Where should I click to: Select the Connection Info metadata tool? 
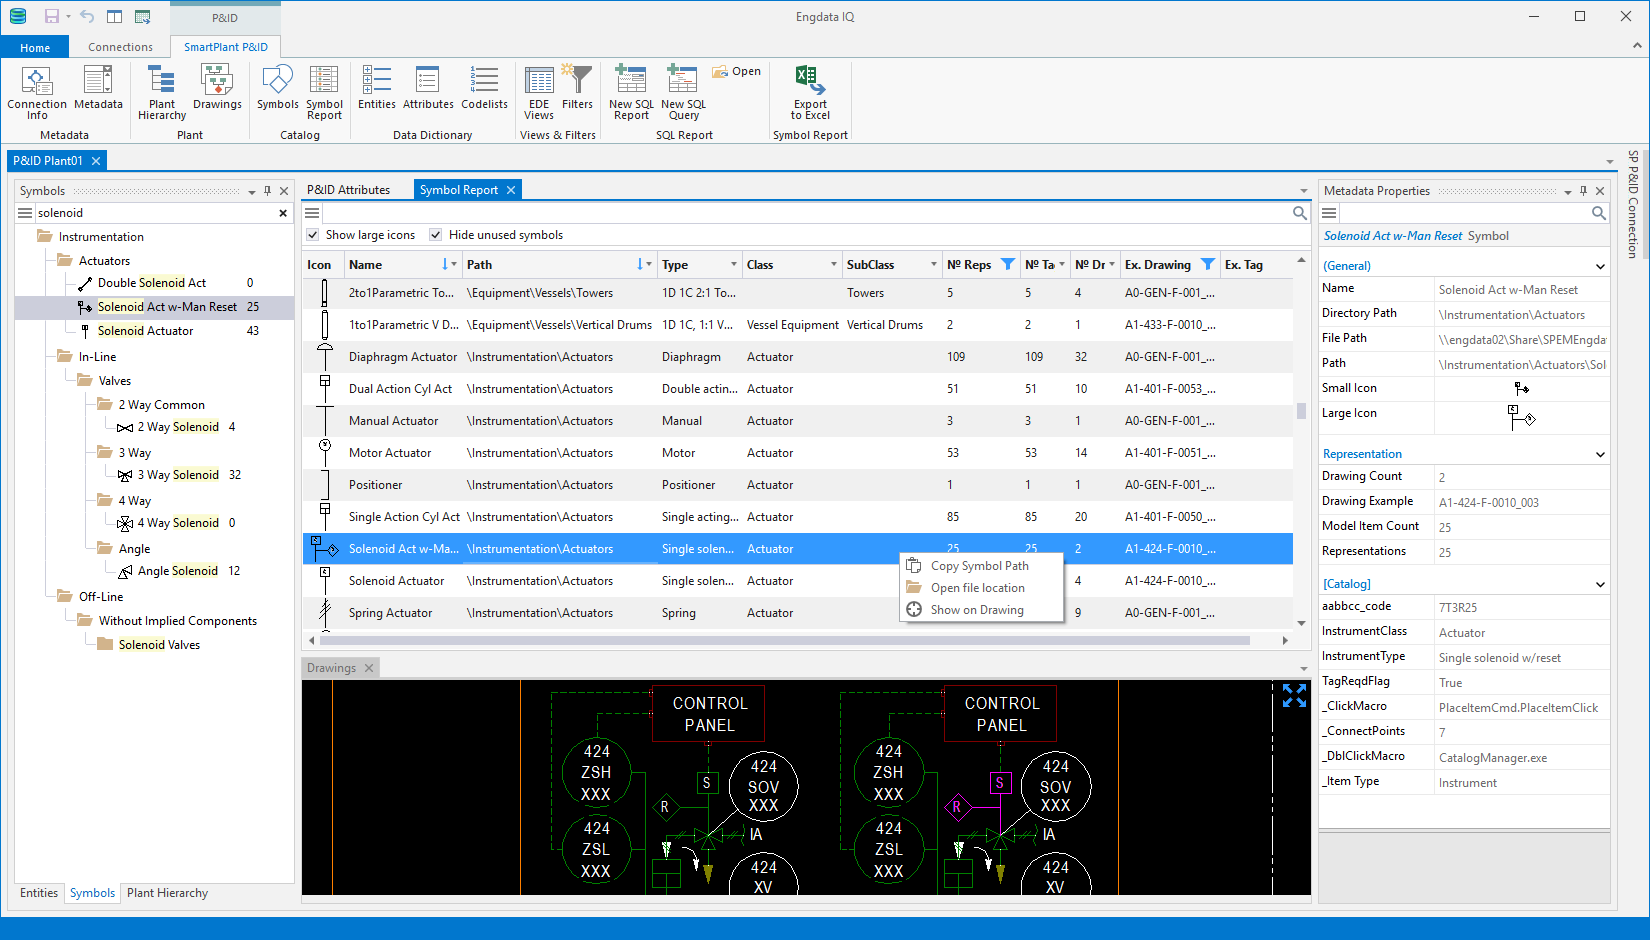tap(37, 92)
